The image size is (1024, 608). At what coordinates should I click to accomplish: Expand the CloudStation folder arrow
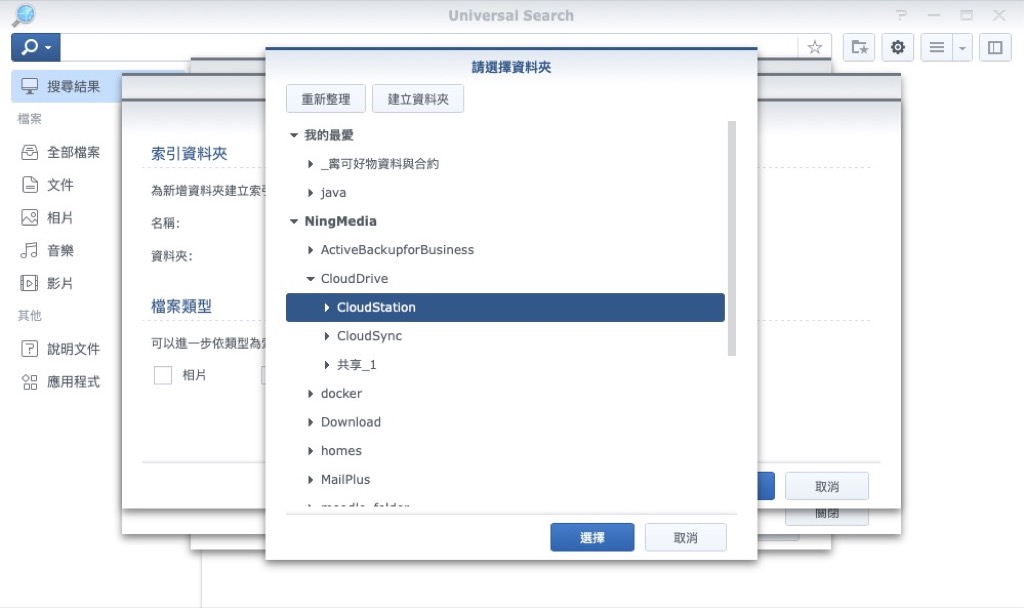(x=327, y=308)
